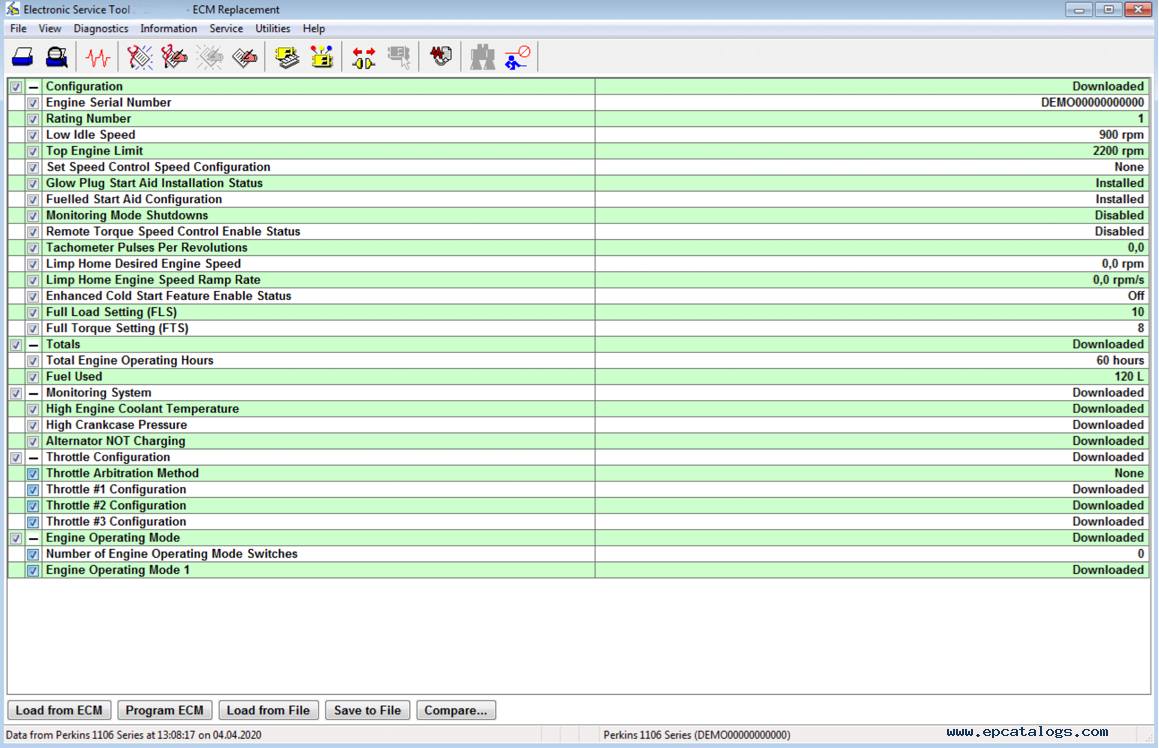Collapse the Configuration group
This screenshot has height=748, width=1159.
pos(33,87)
